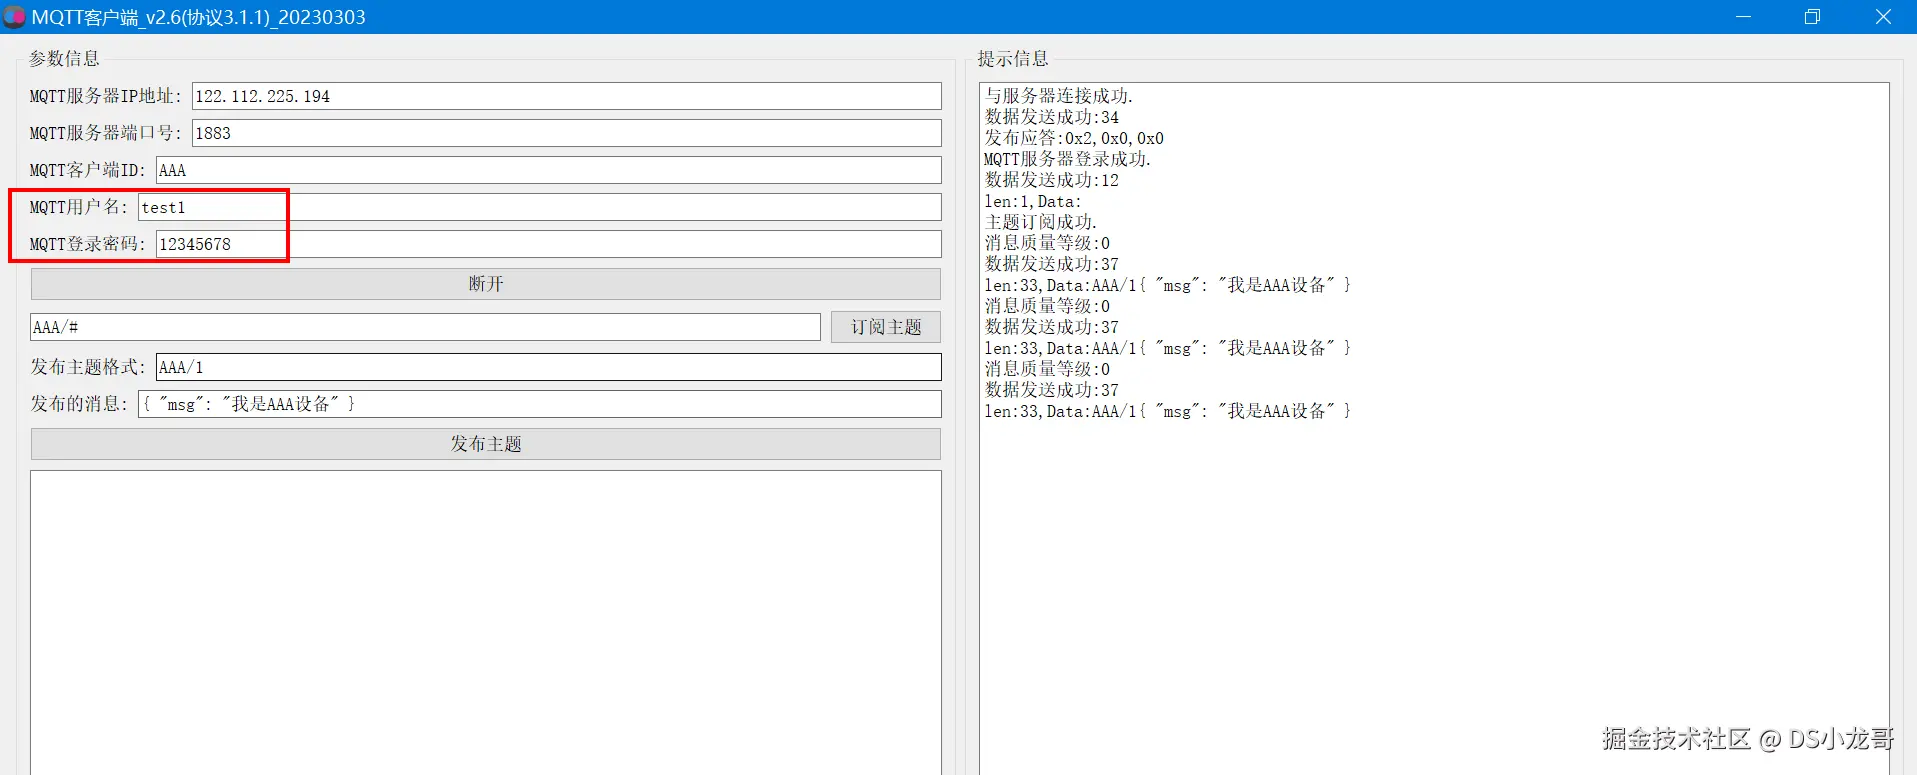Click the 发布的消息 label
1917x775 pixels.
80,404
